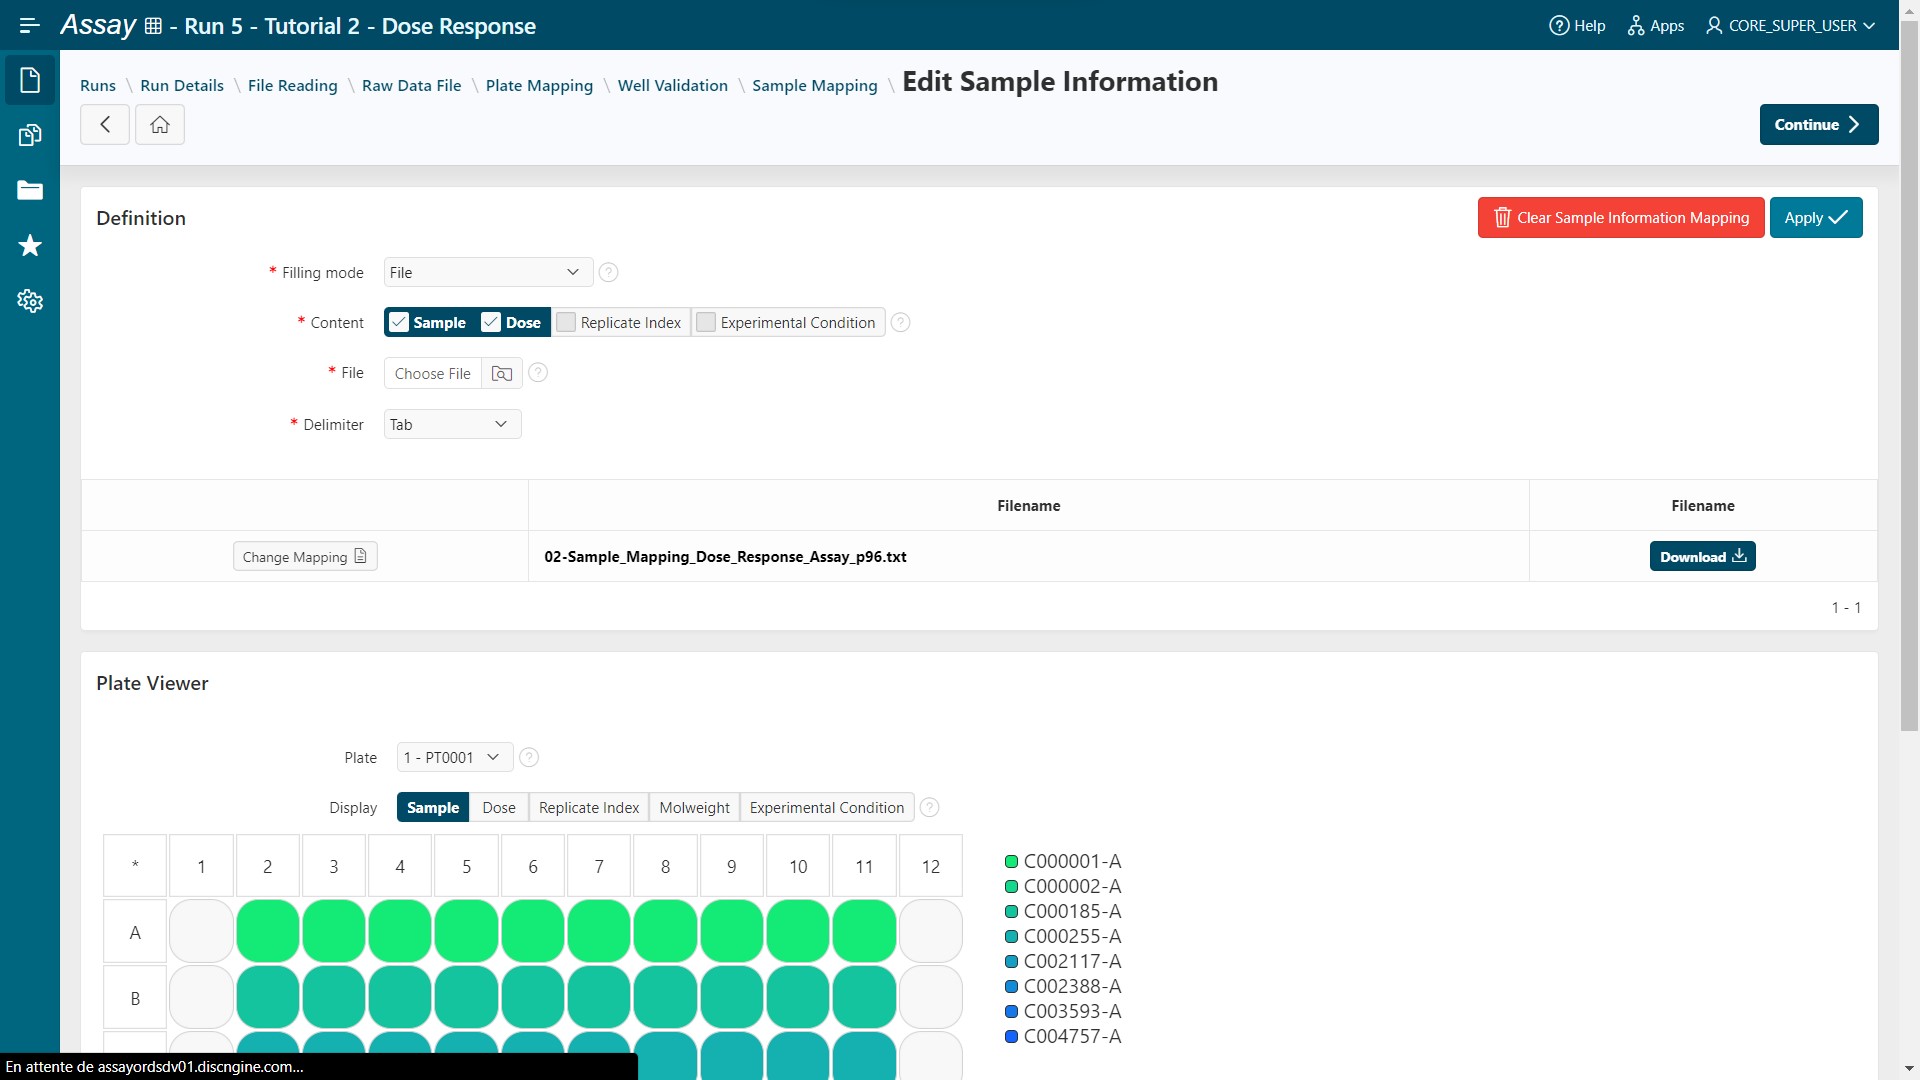Enable the Experimental Condition content checkbox

pyautogui.click(x=706, y=322)
